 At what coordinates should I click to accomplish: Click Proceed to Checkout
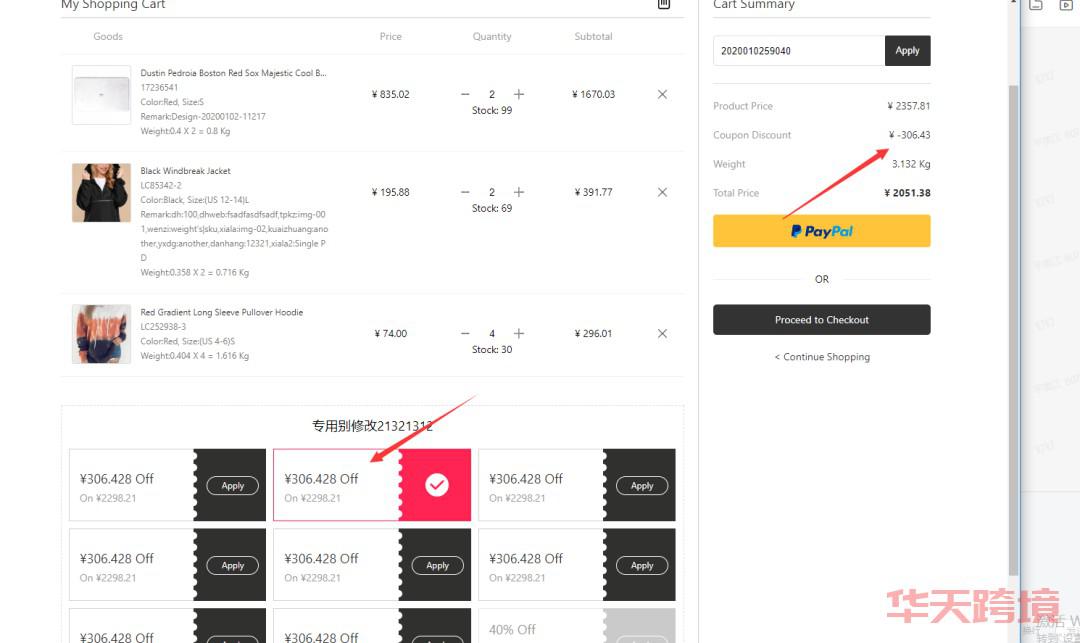point(822,320)
